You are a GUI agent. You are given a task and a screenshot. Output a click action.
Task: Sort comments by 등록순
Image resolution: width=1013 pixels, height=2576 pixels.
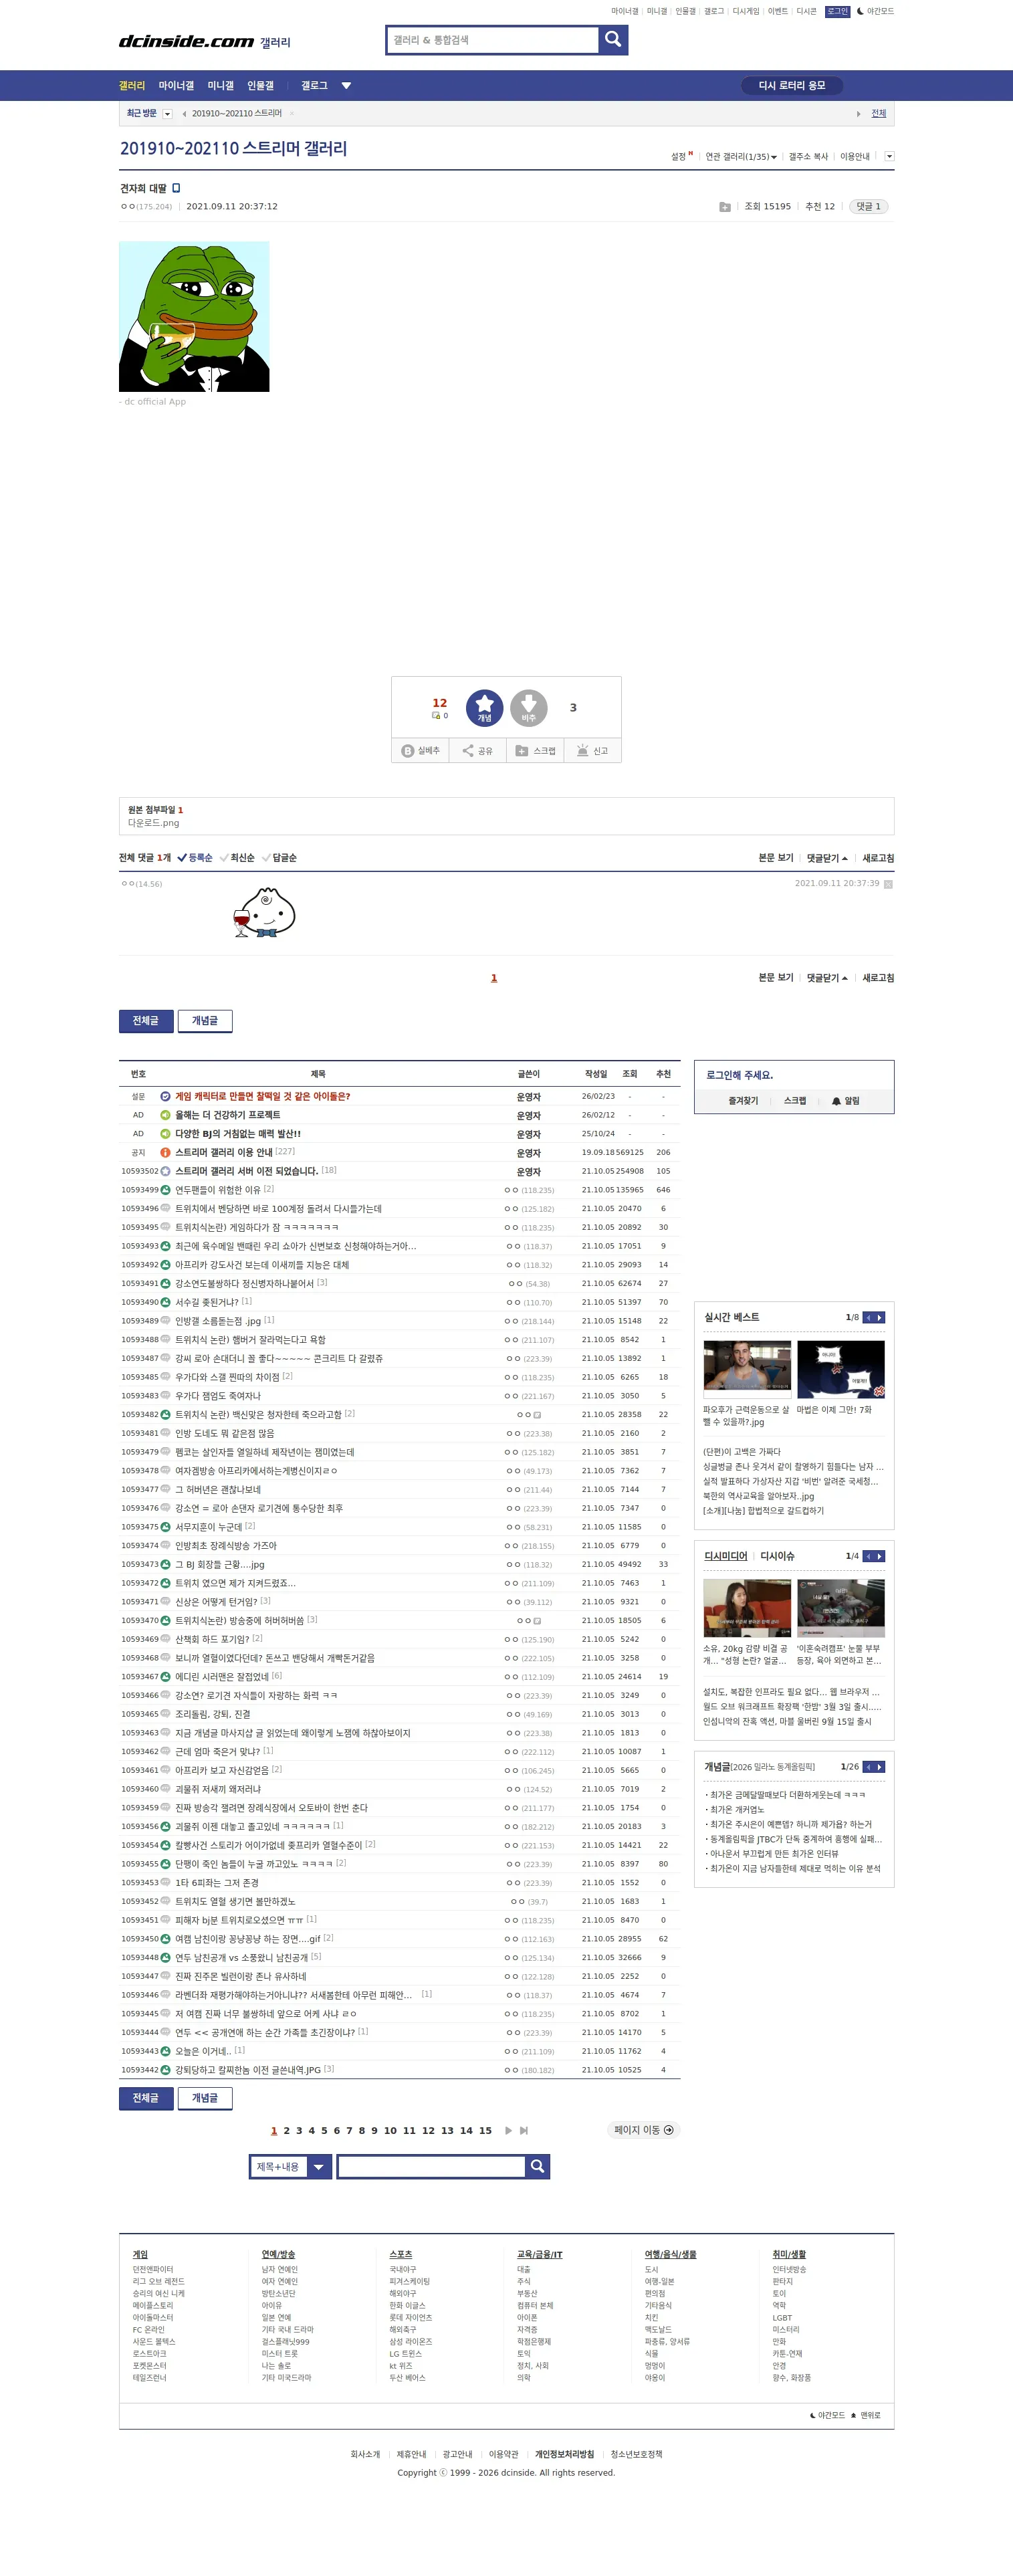[x=195, y=858]
